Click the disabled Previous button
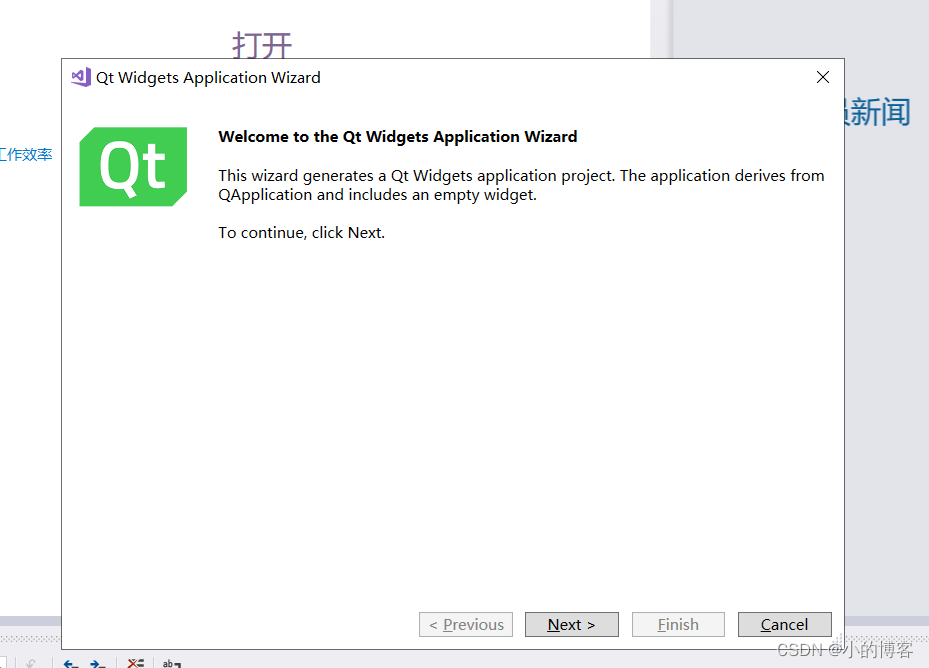This screenshot has height=668, width=929. (x=465, y=624)
